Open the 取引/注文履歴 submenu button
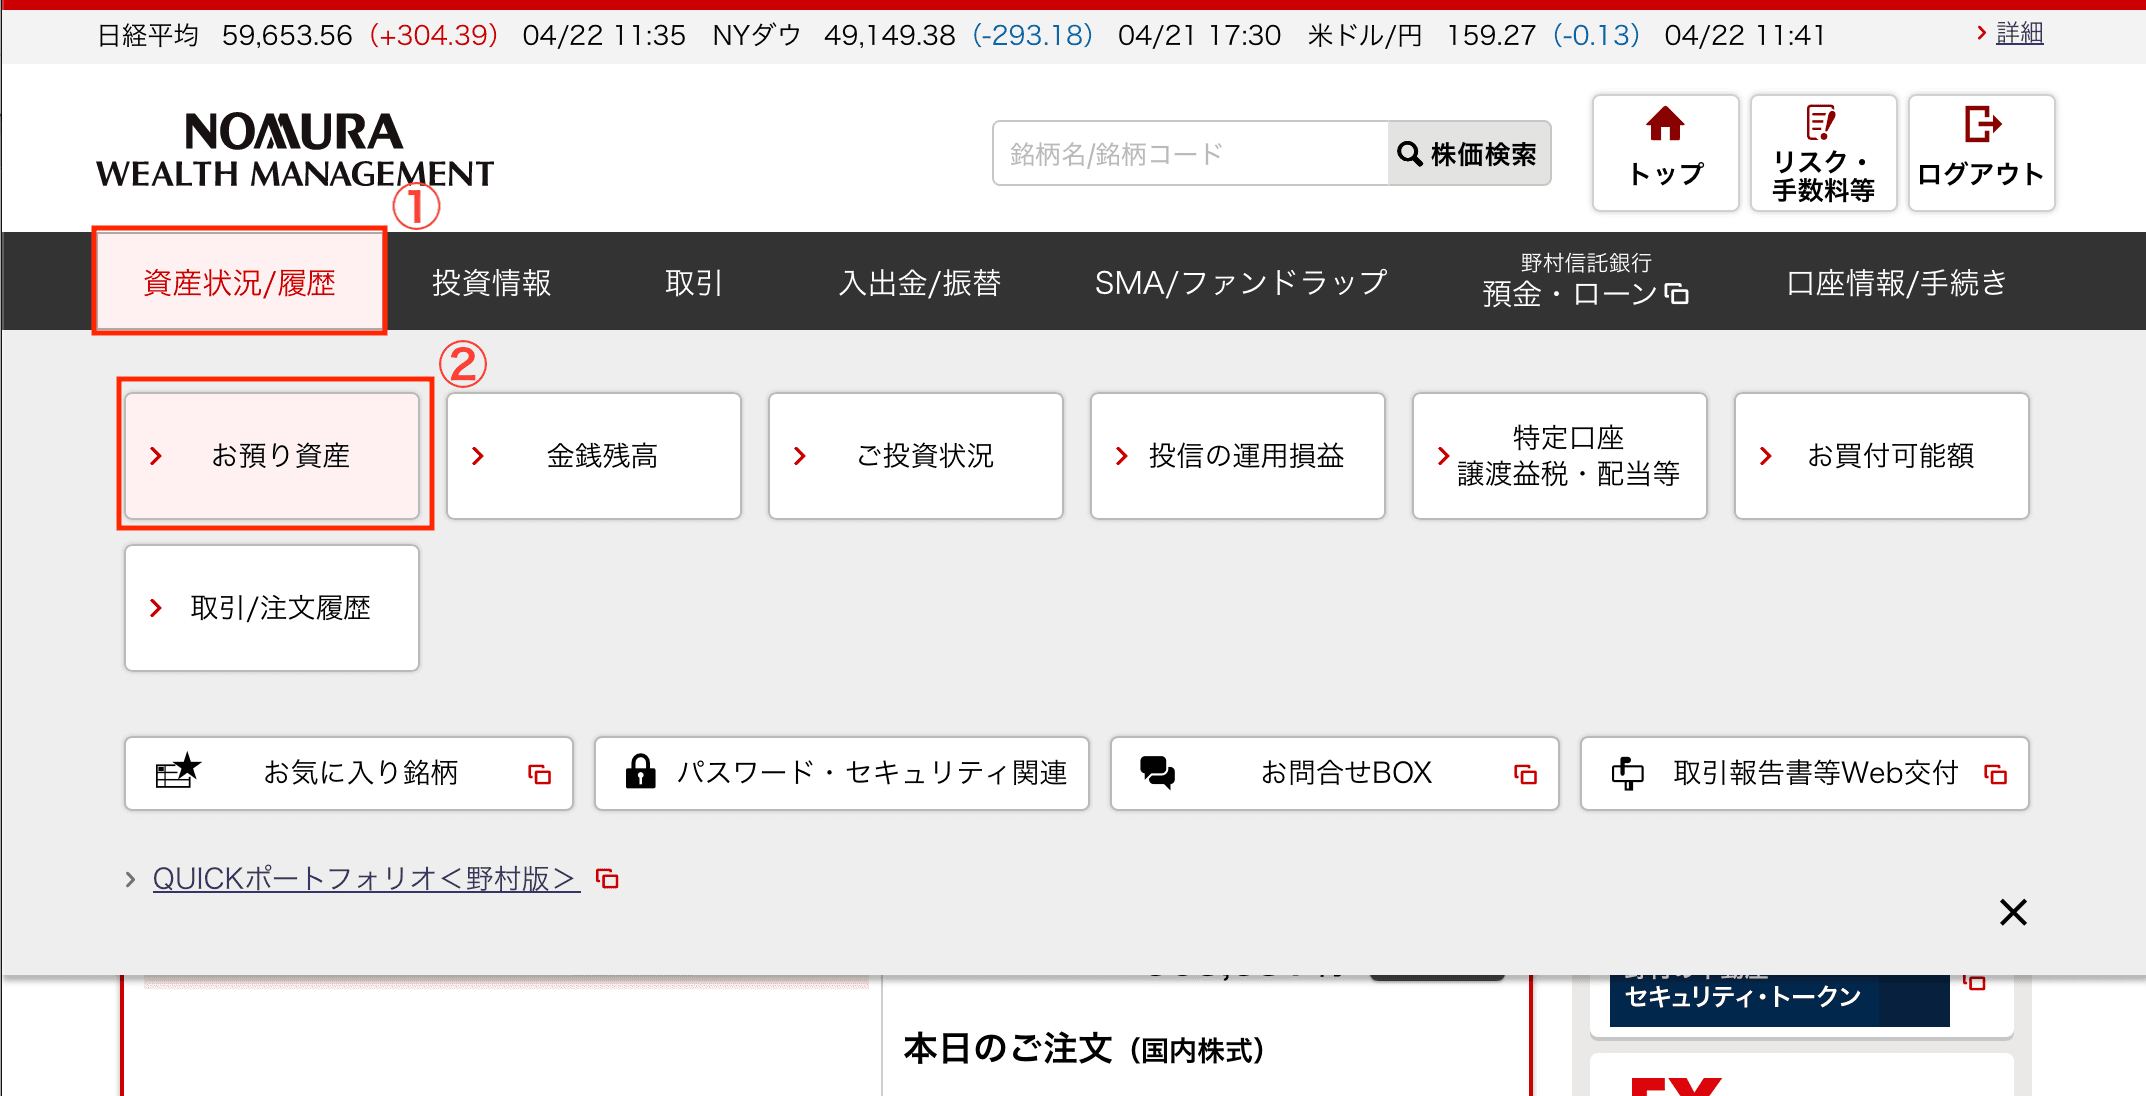The width and height of the screenshot is (2146, 1096). point(272,608)
